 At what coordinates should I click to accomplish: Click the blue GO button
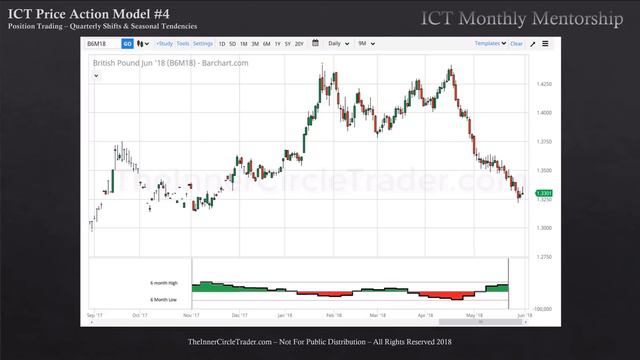[127, 44]
